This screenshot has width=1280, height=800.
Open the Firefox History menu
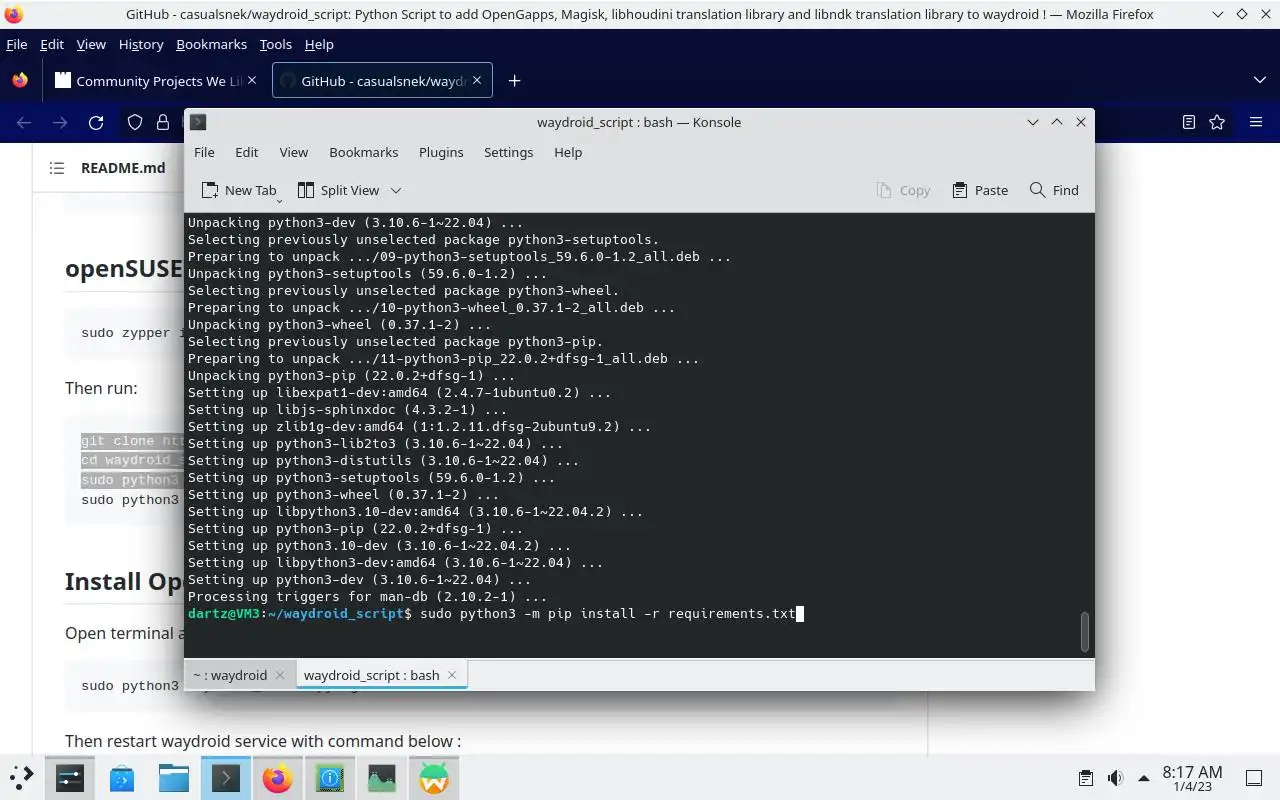tap(141, 44)
